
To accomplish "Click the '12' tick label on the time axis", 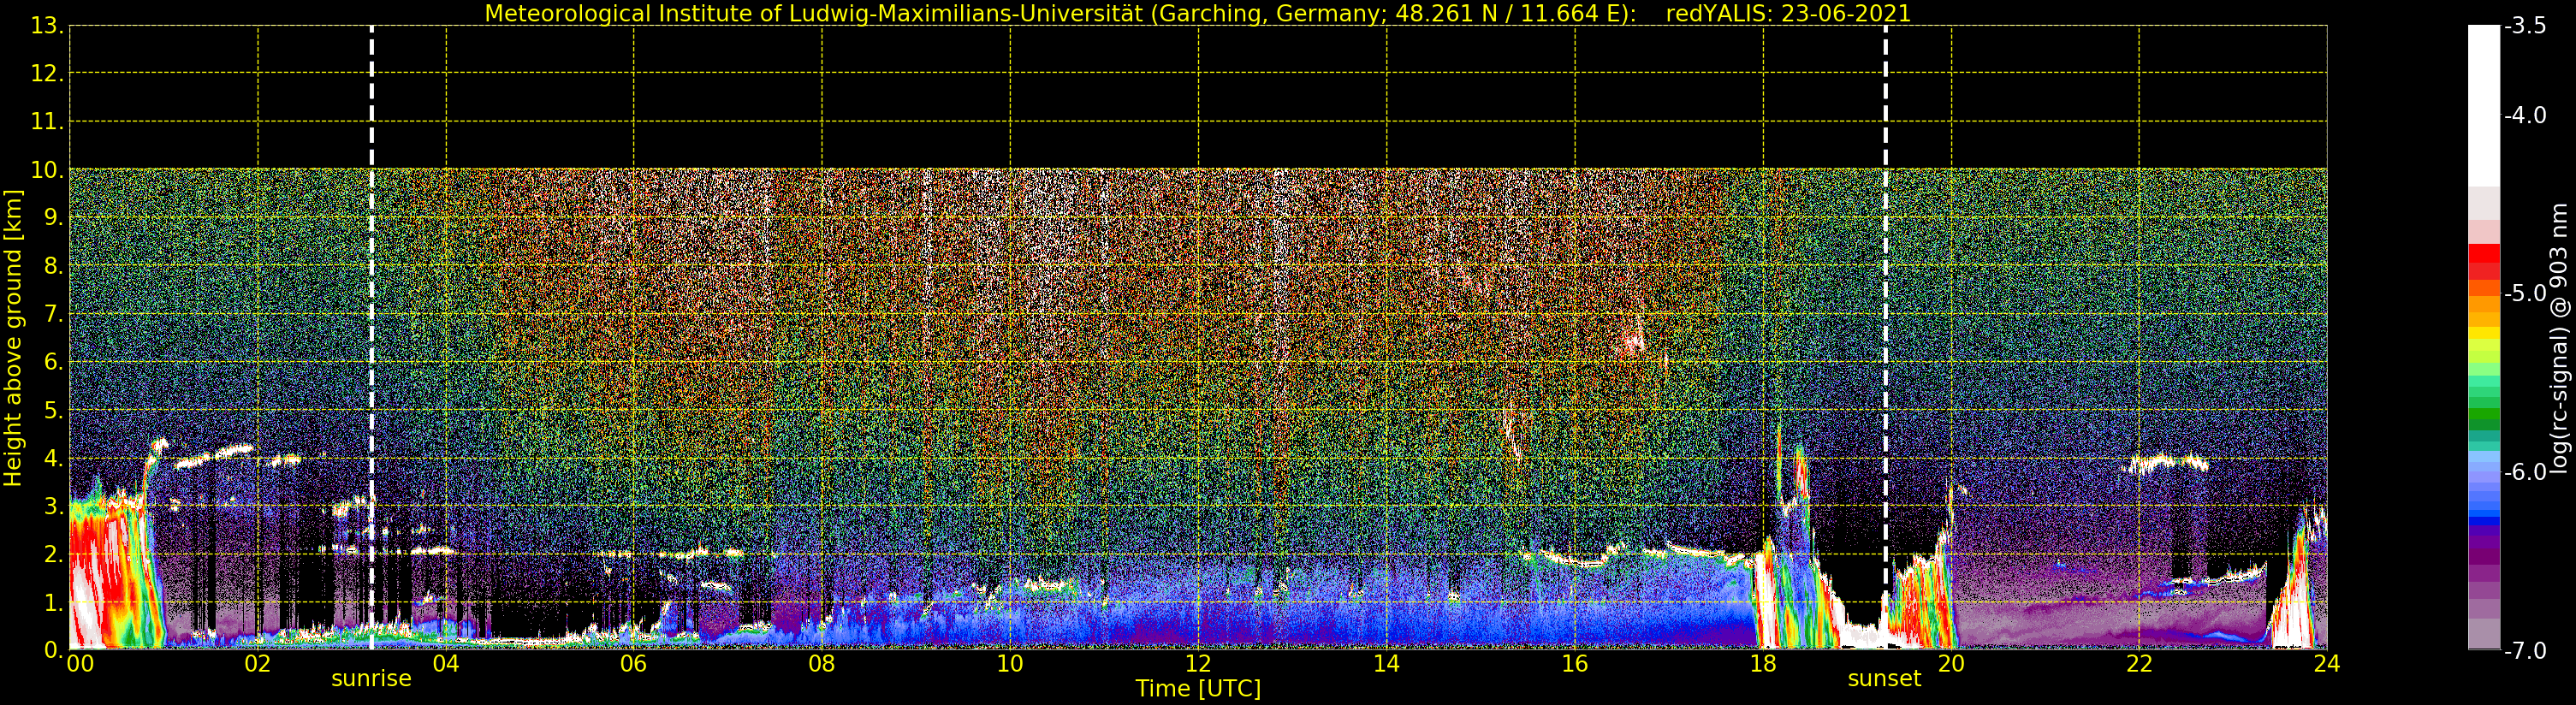I will tap(1198, 664).
